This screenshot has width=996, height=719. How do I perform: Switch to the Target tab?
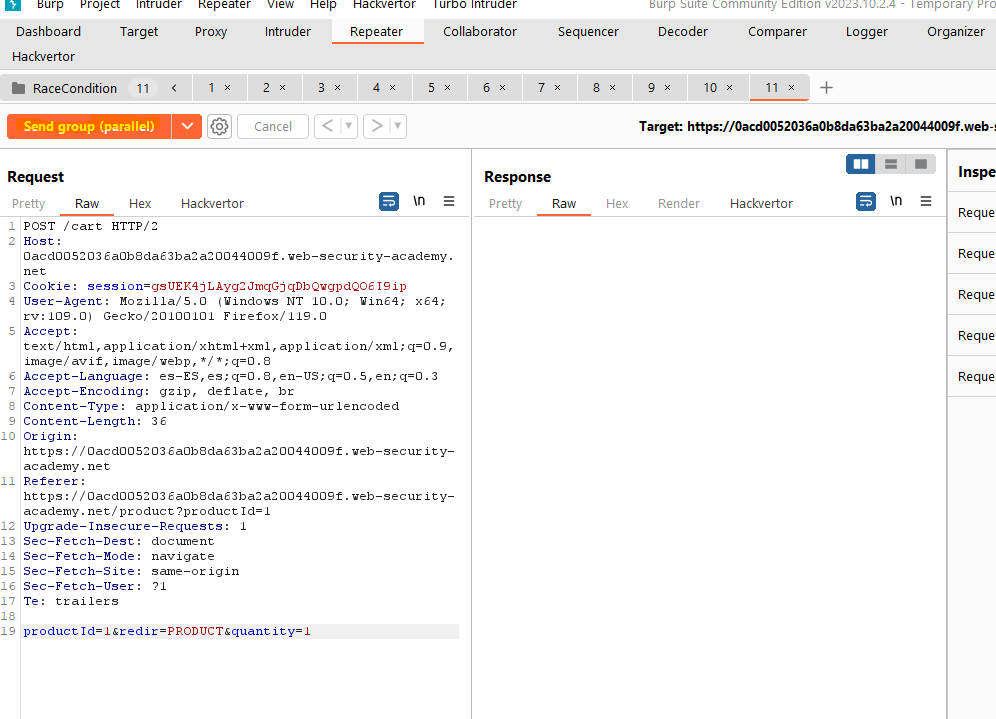138,32
